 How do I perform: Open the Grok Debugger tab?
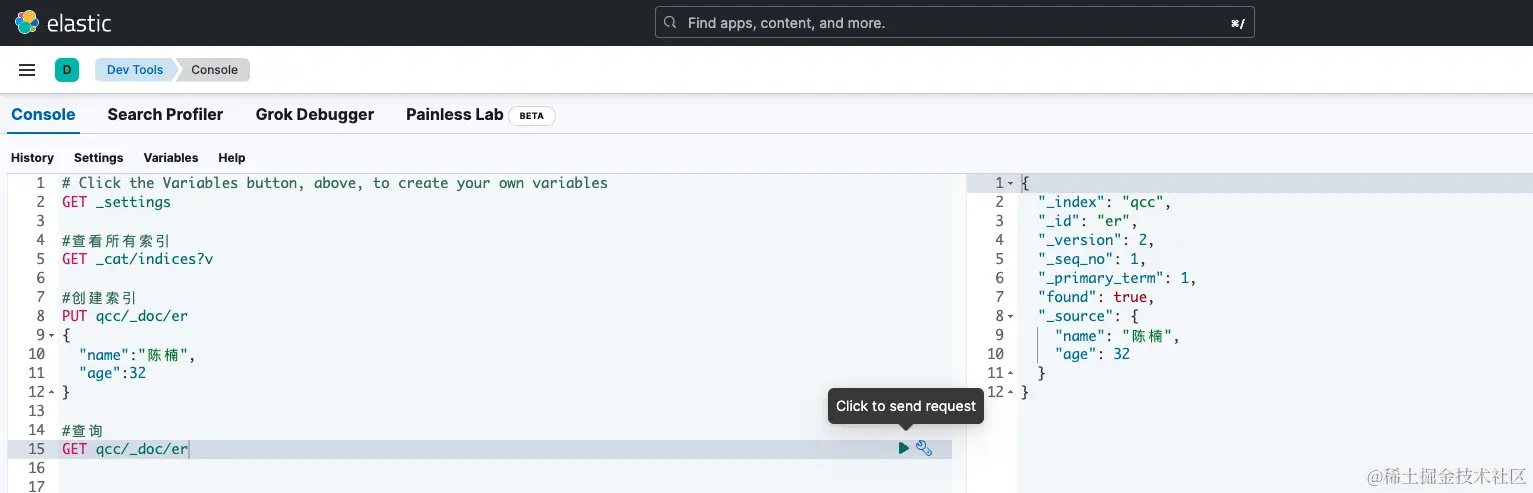pos(315,114)
